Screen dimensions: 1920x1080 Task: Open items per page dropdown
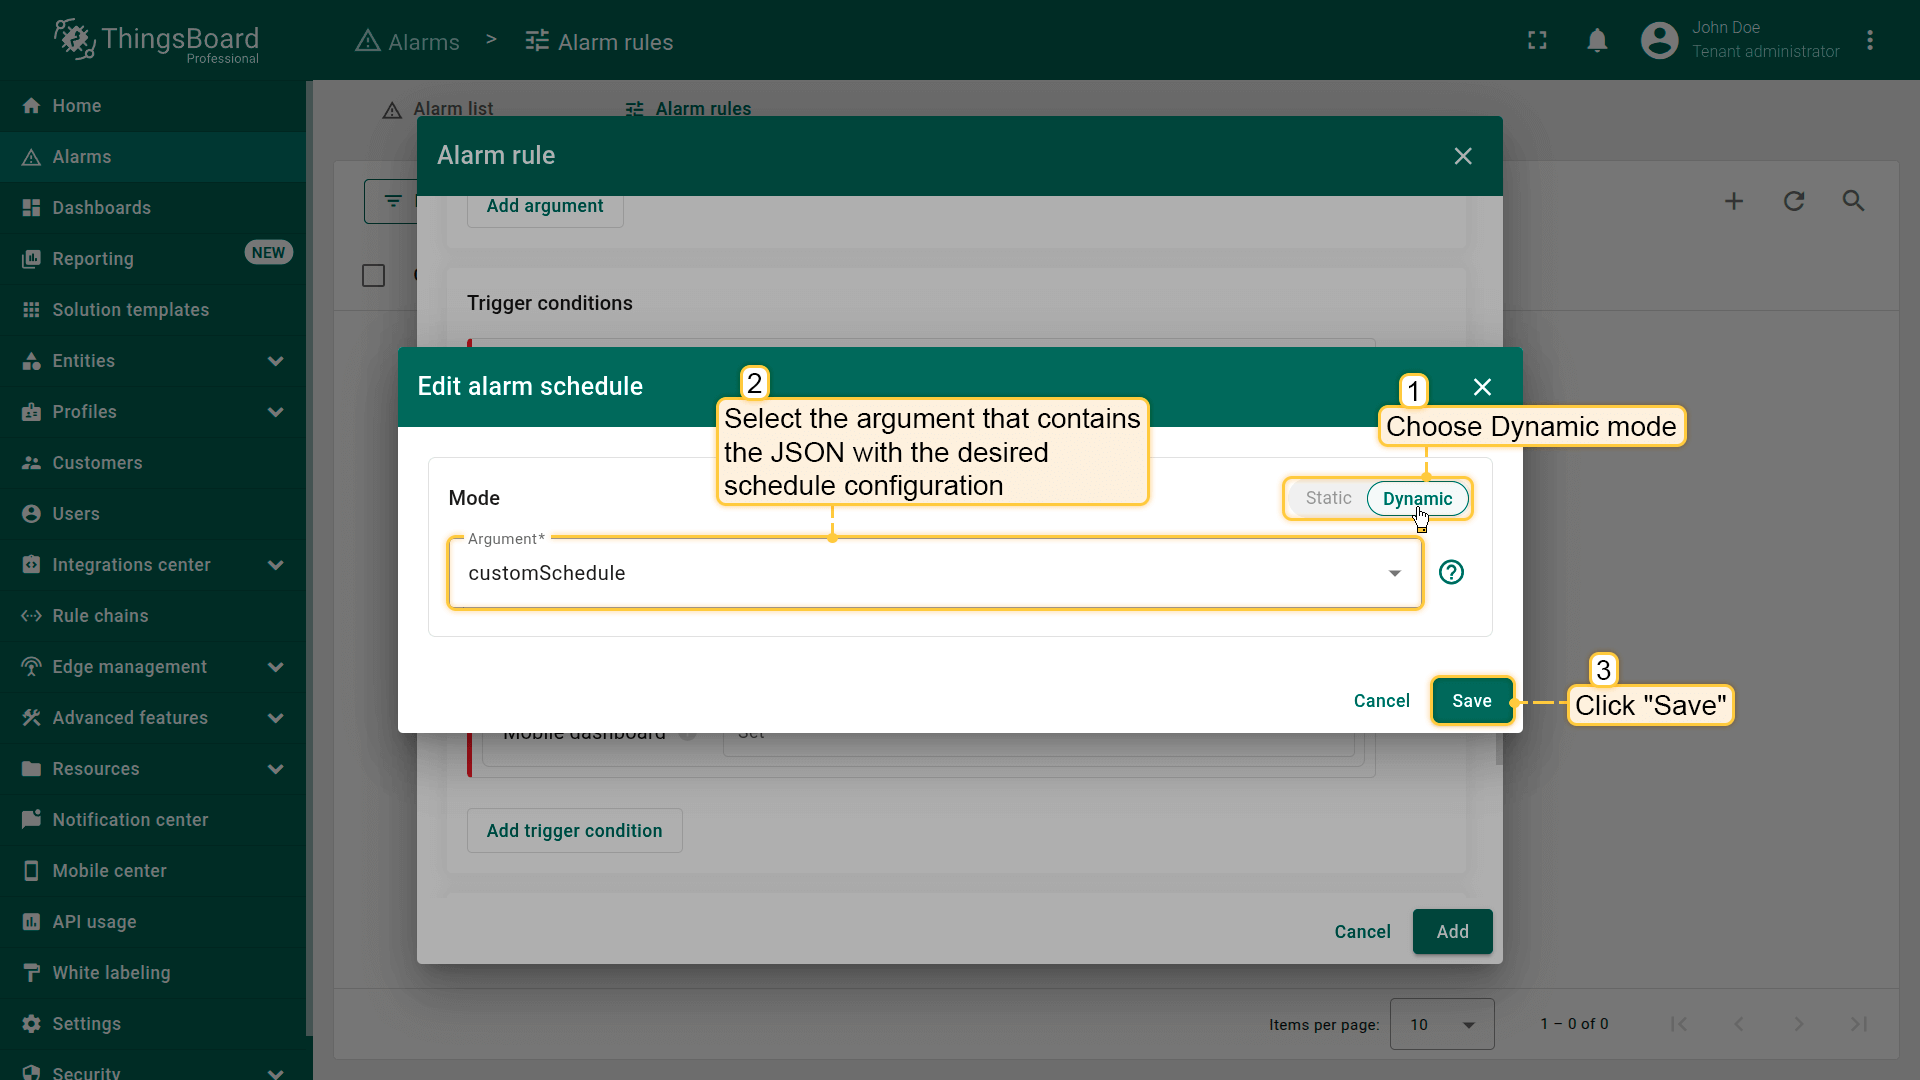pos(1441,1024)
